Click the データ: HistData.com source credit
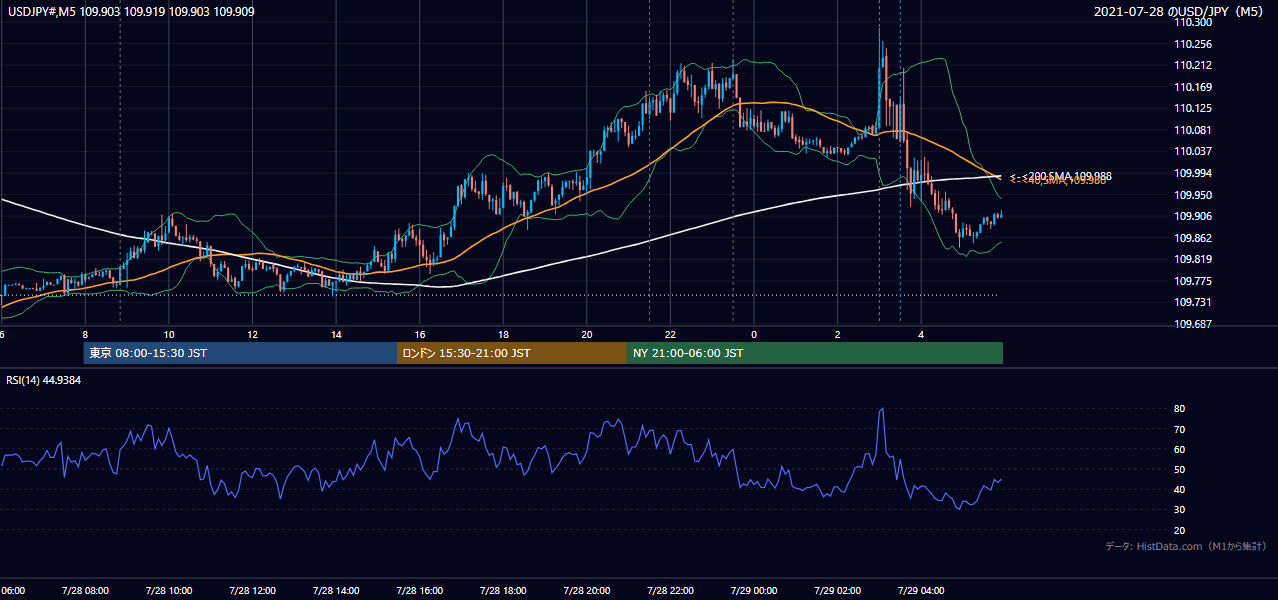Screen dimensions: 1278x600 (1186, 546)
